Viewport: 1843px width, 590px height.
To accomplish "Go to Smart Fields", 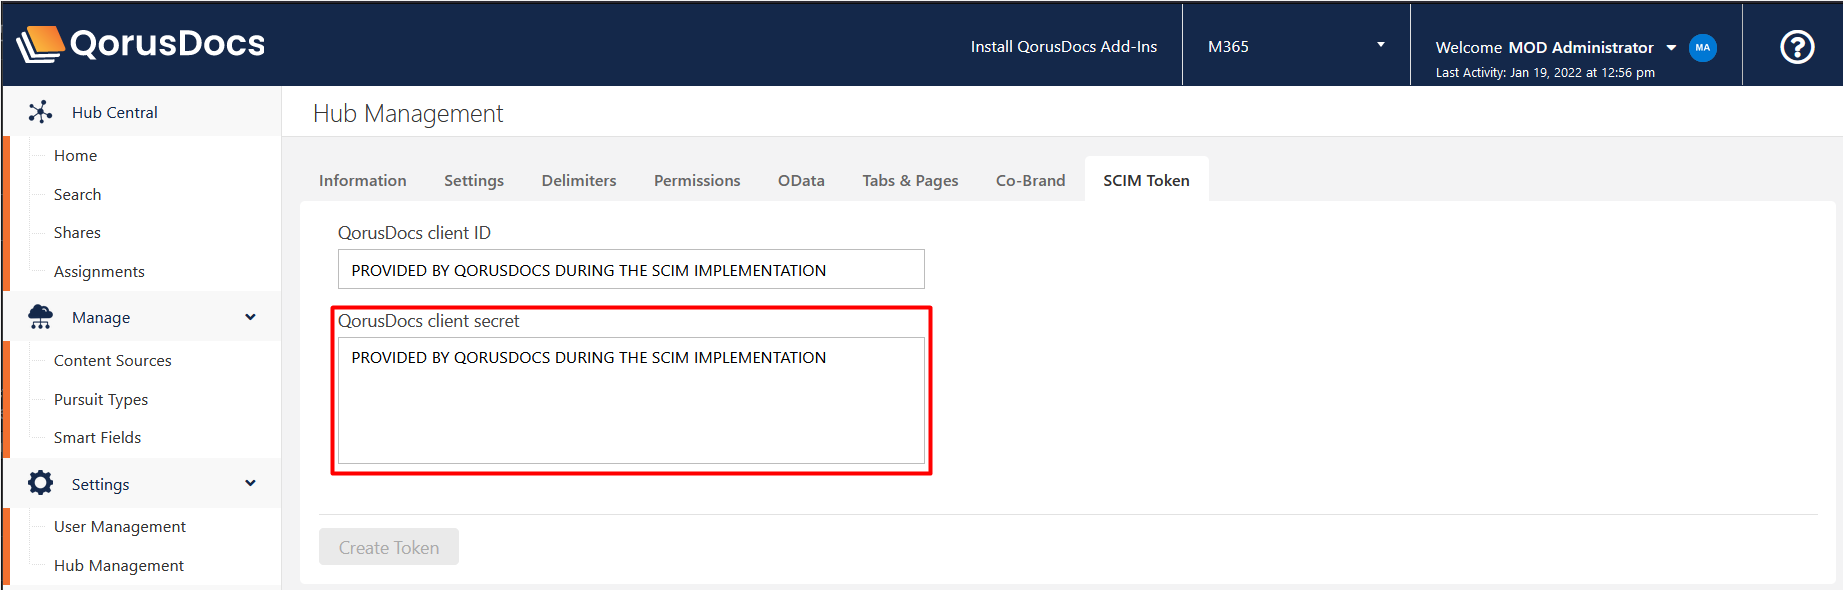I will [97, 438].
